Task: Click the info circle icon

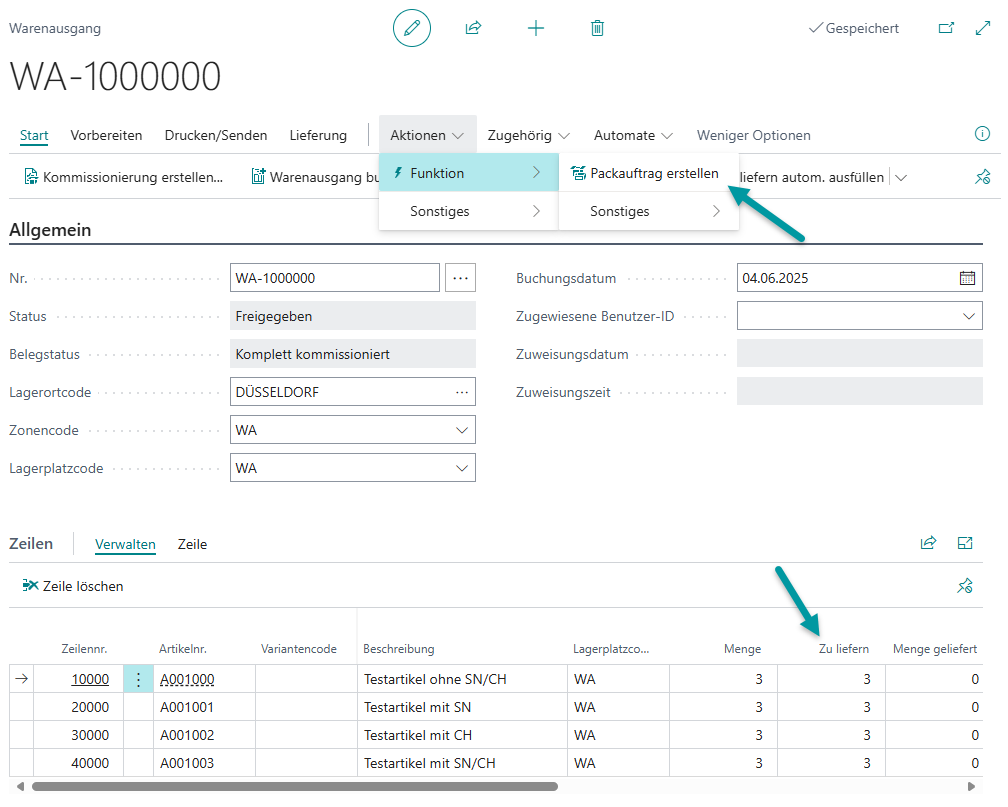Action: pyautogui.click(x=982, y=134)
